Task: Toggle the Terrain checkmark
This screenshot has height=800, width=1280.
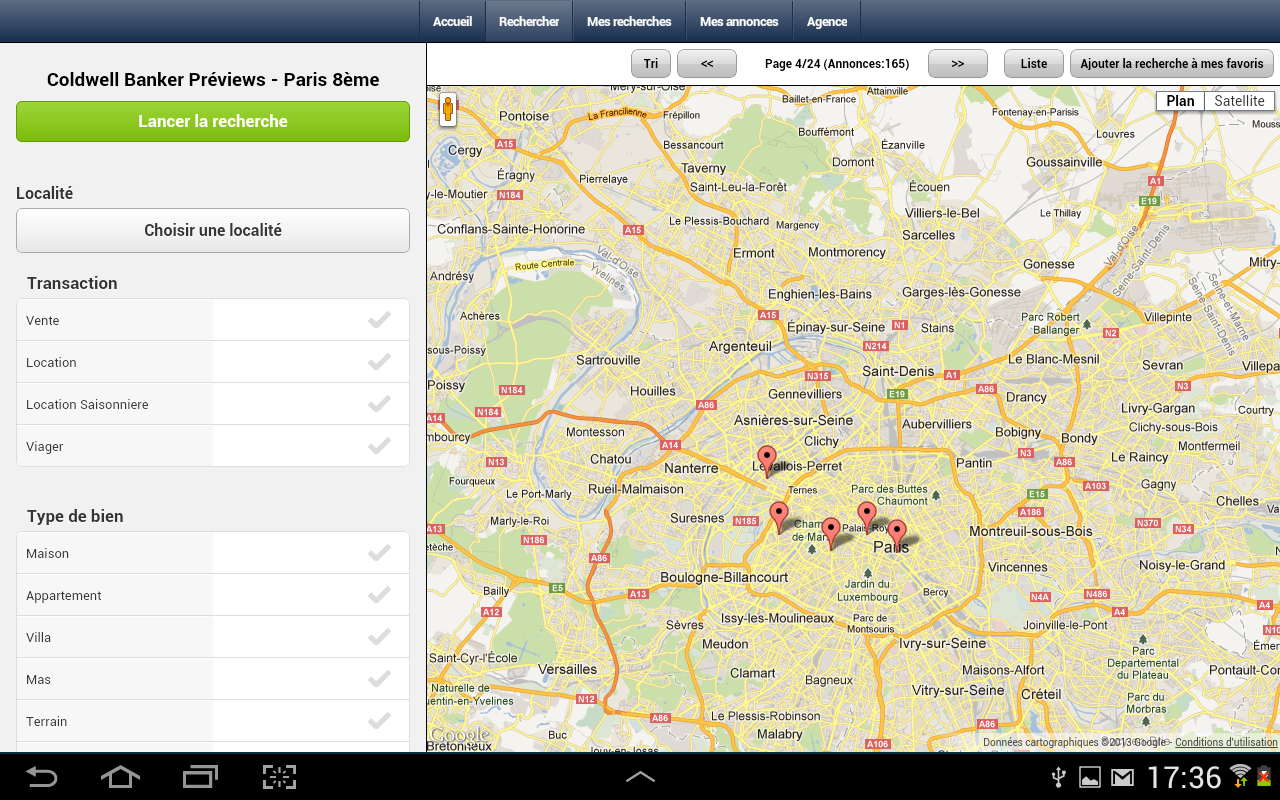Action: 379,721
